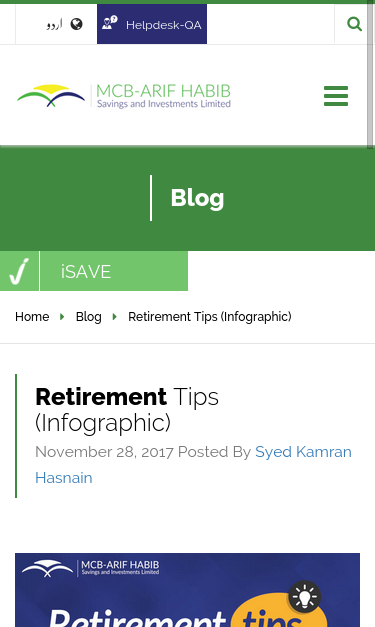
Task: Click the MCB-ARIF HABIB logo text
Action: (164, 96)
